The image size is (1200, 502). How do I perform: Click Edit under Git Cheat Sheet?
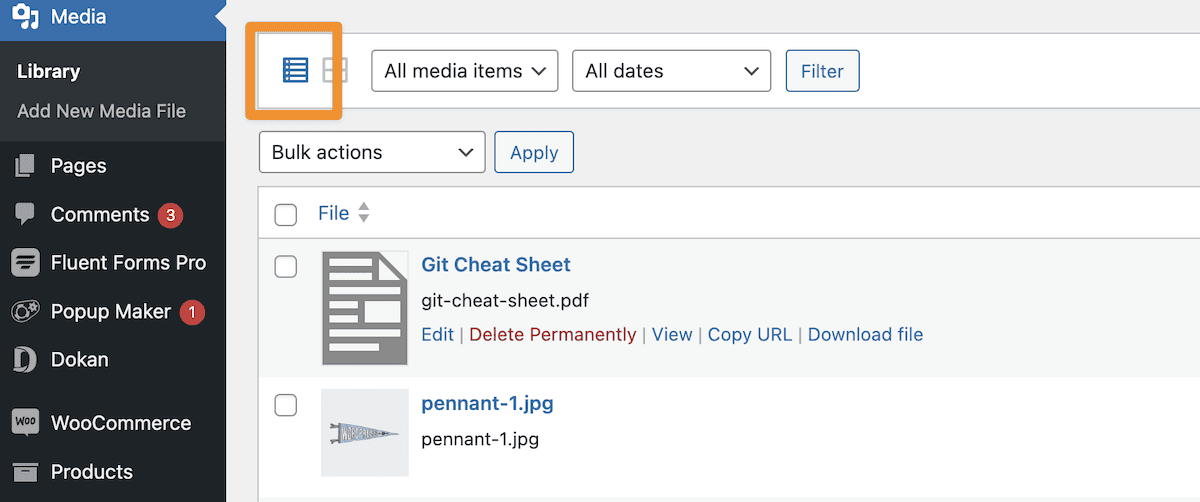coord(437,334)
